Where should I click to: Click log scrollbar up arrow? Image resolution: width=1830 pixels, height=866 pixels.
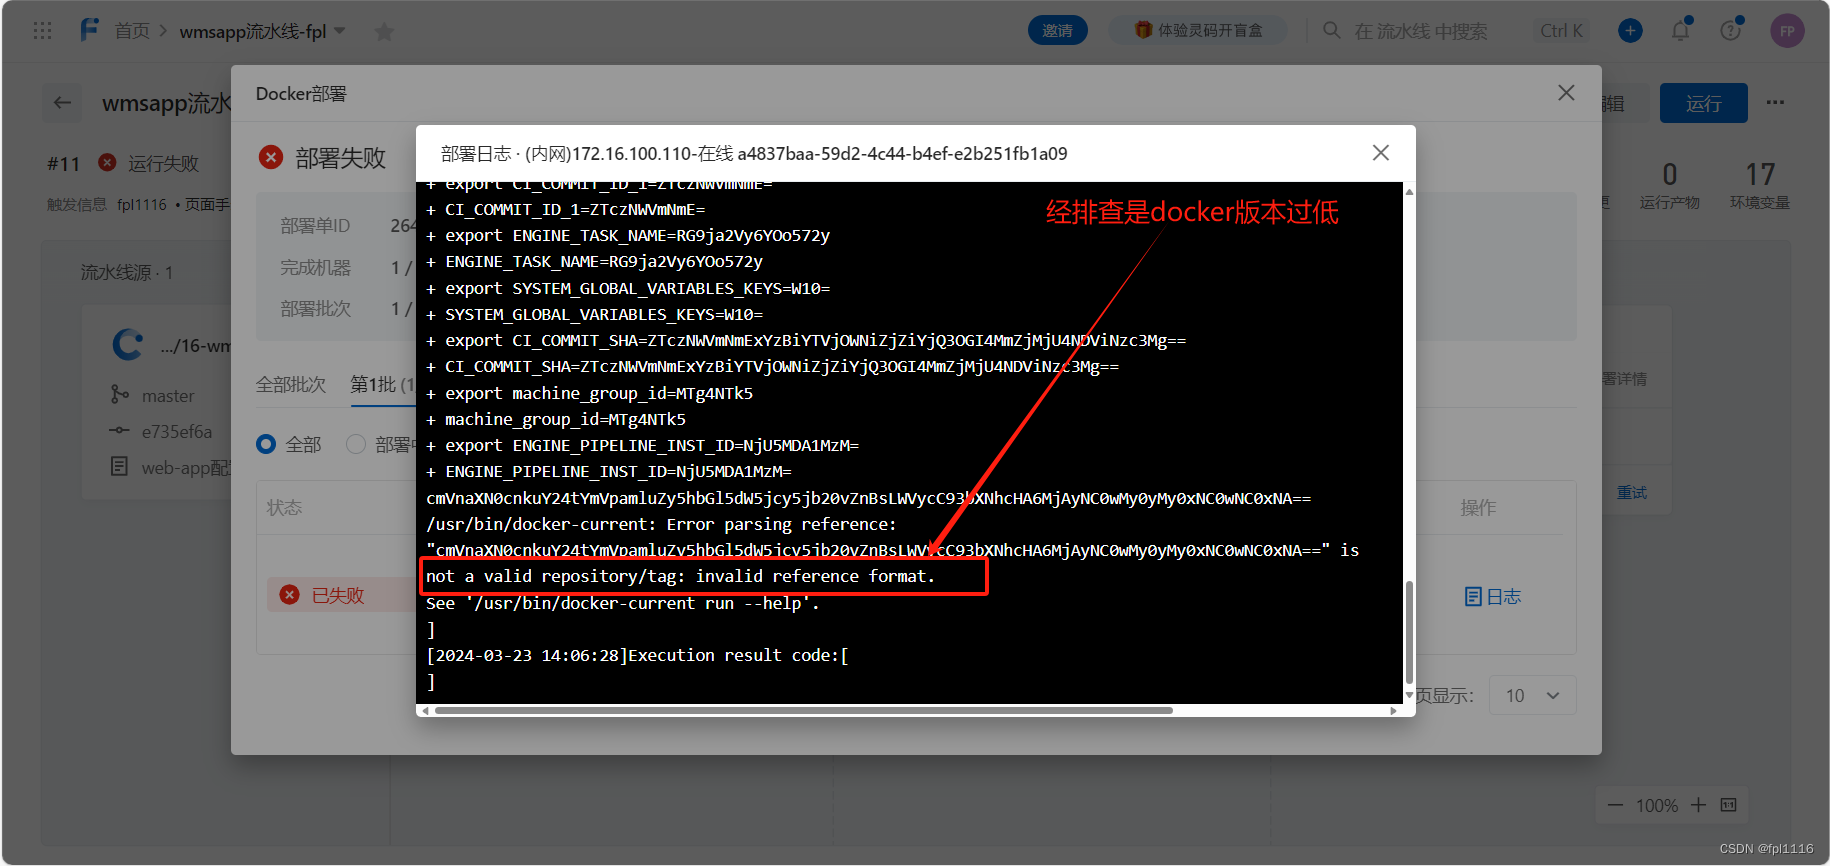pos(1409,191)
